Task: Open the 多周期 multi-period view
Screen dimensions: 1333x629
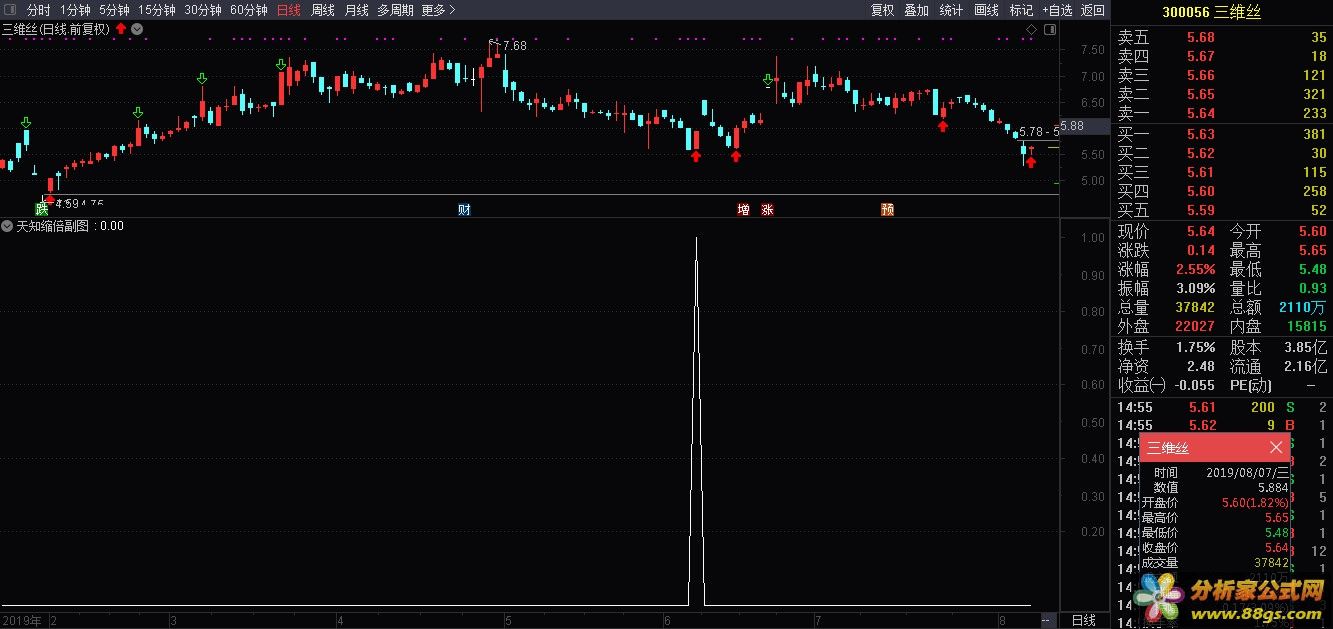Action: (395, 10)
